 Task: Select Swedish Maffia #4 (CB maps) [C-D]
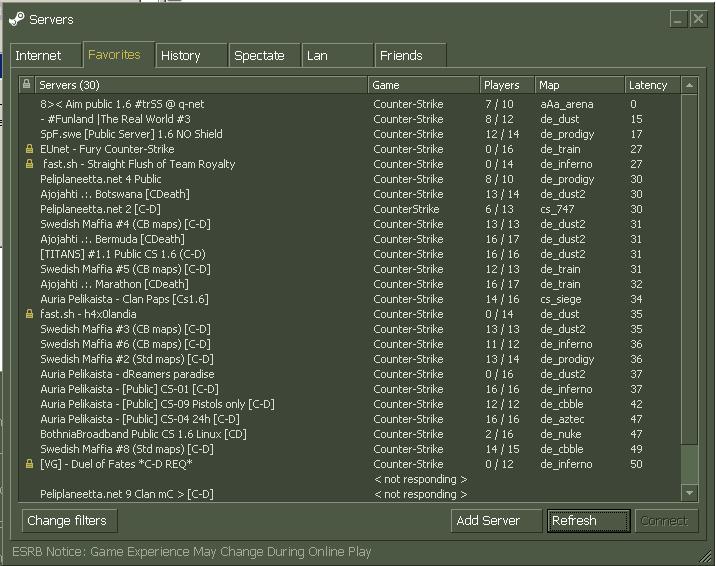click(350, 224)
